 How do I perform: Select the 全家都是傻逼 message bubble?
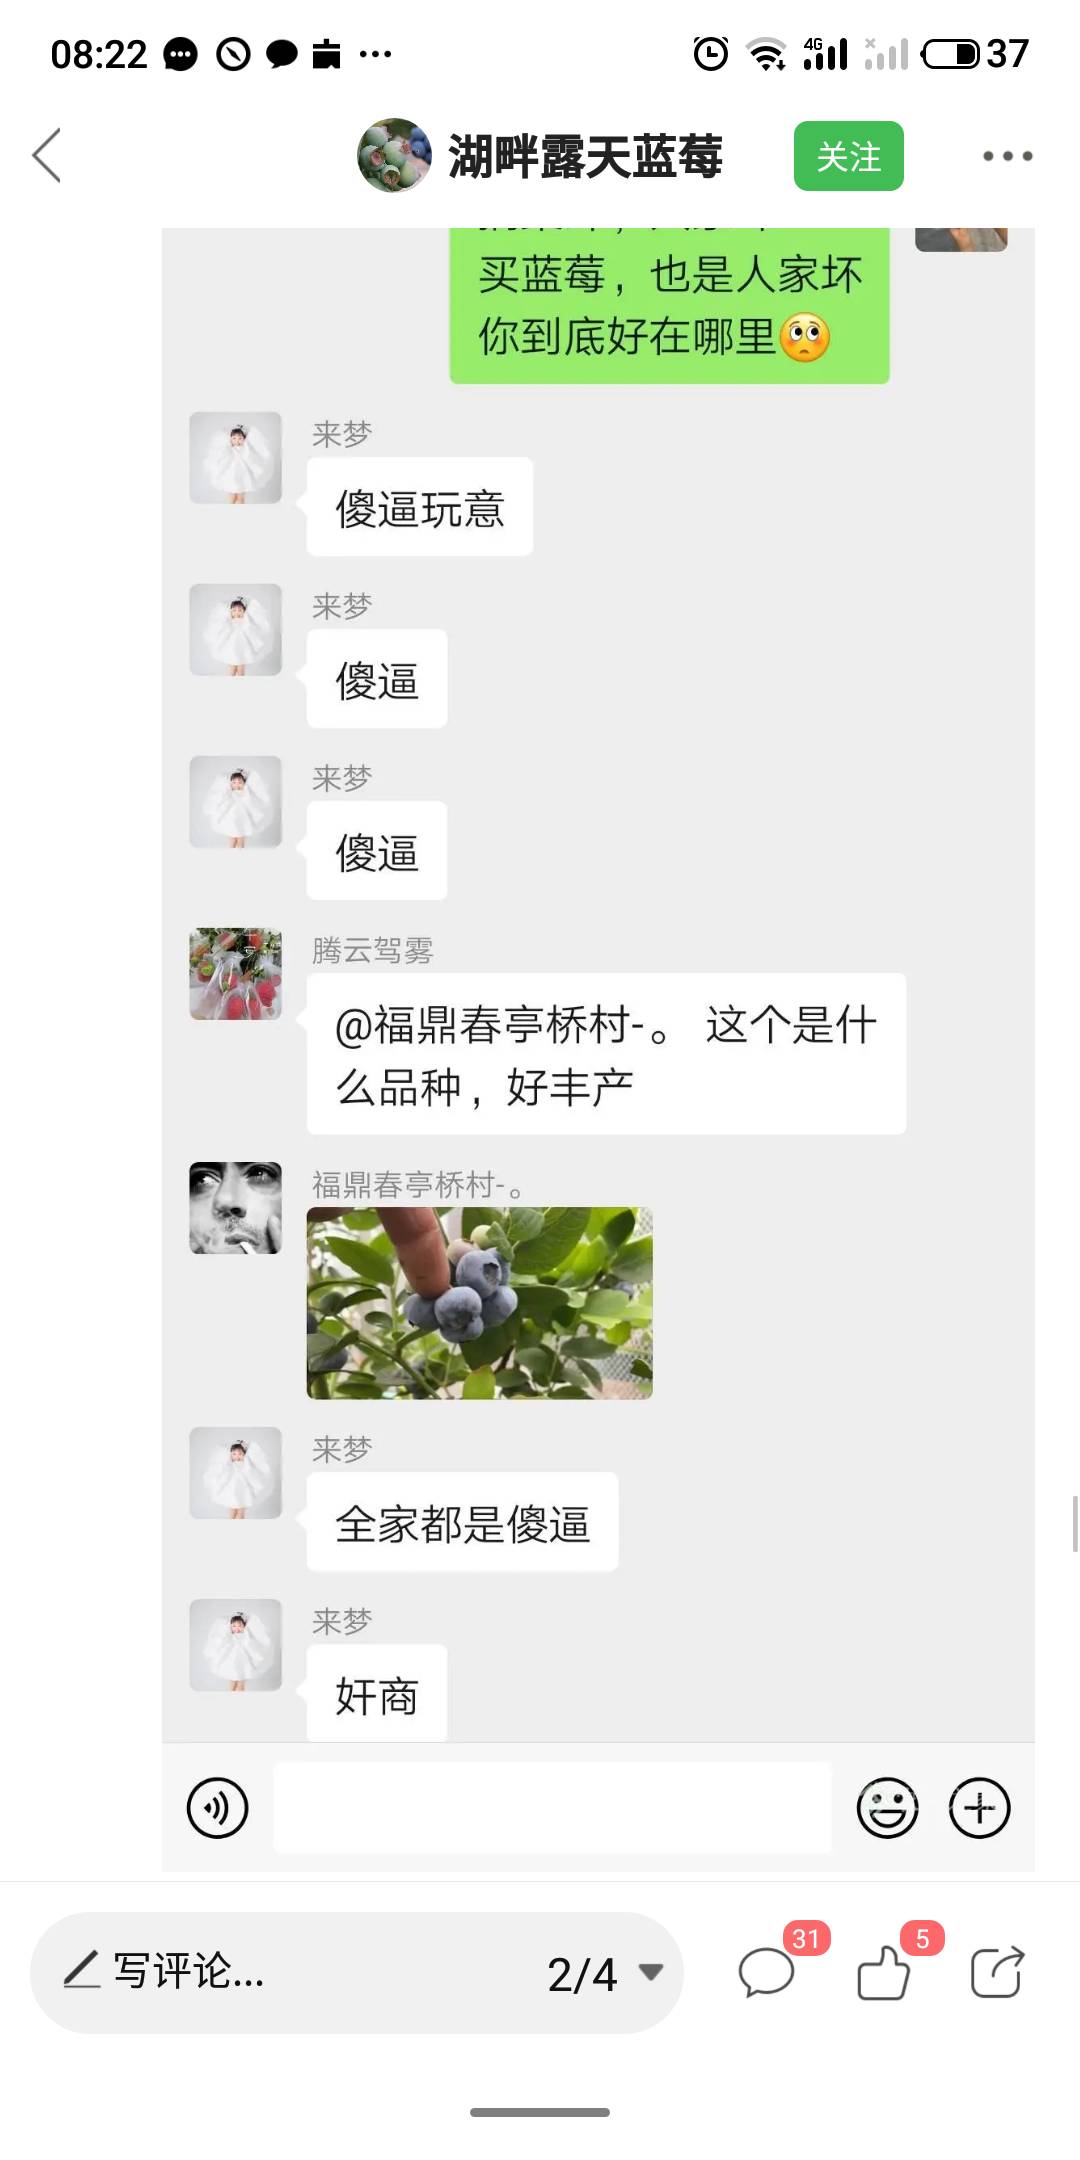coord(462,1522)
